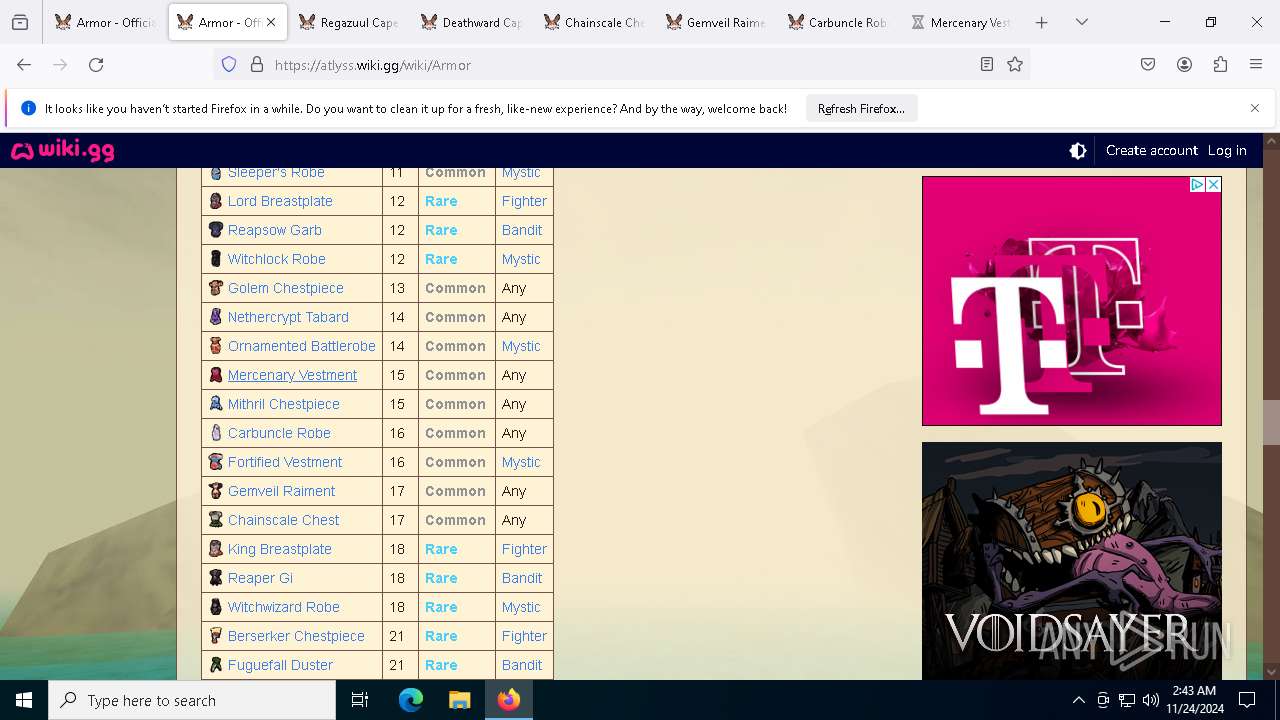Image resolution: width=1280 pixels, height=720 pixels.
Task: Open Mithril Chestpiece link
Action: [x=284, y=404]
